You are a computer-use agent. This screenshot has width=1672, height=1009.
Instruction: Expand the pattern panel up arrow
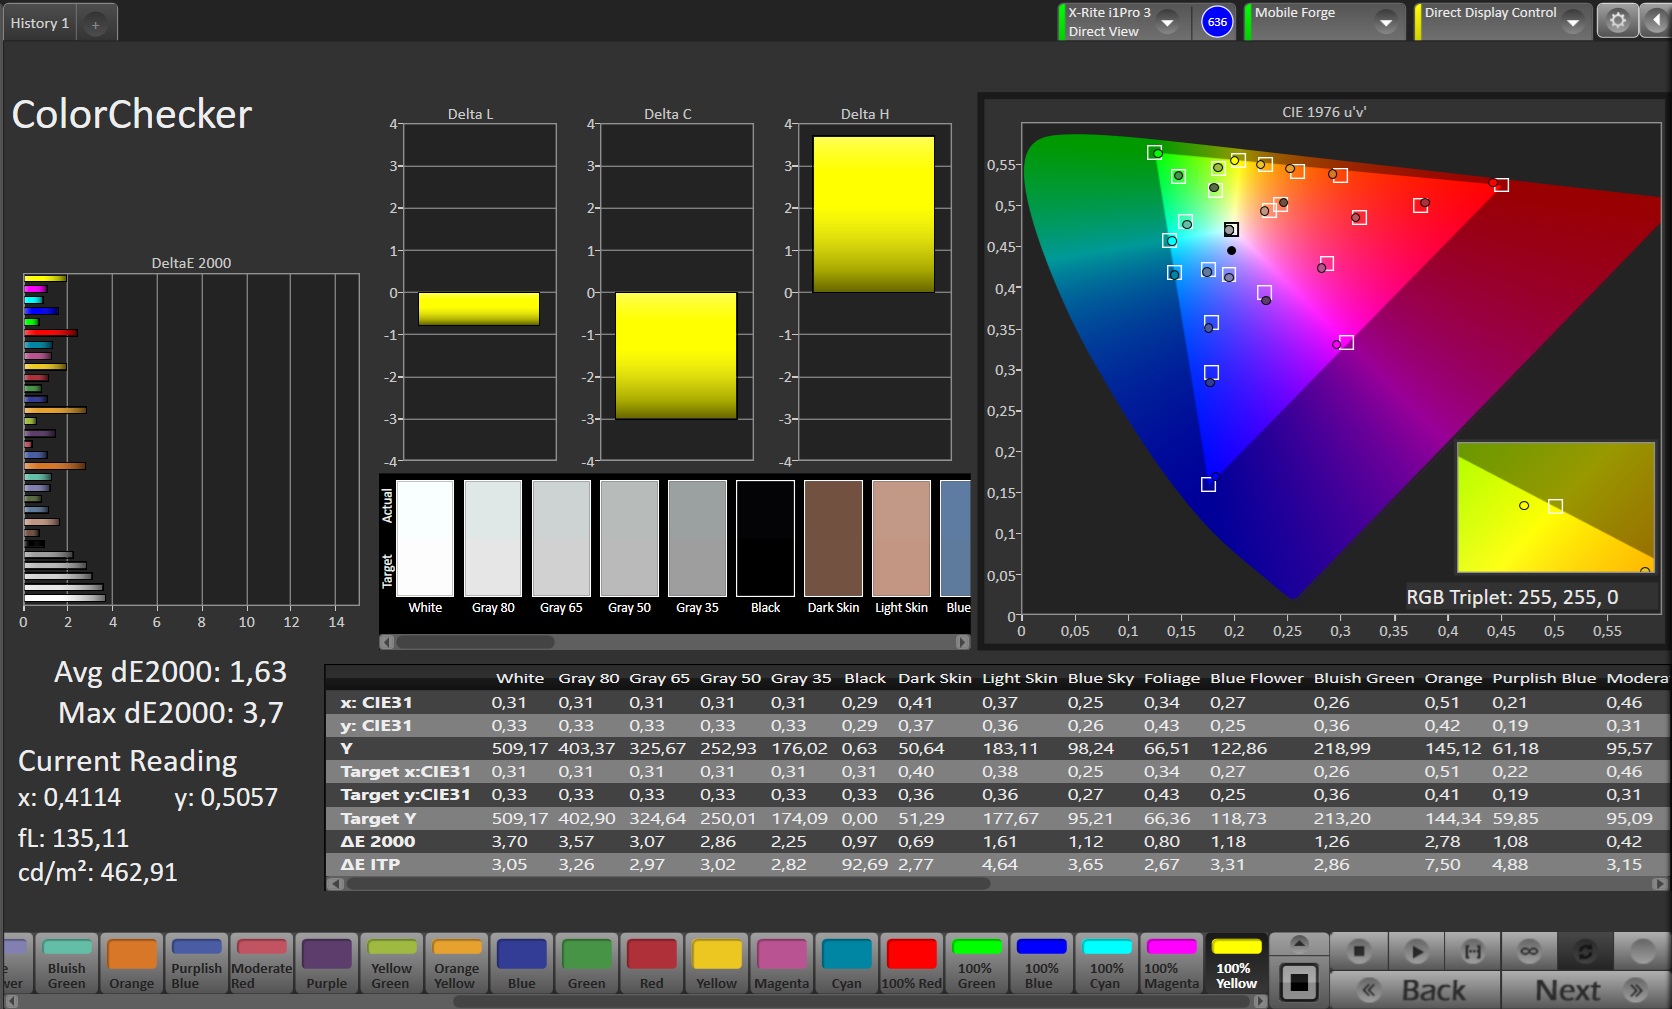pyautogui.click(x=1299, y=943)
